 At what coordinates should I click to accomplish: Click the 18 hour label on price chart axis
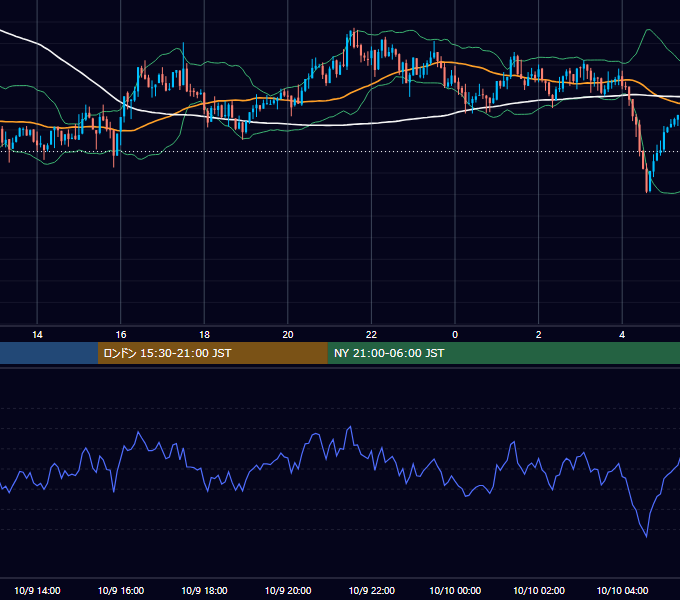204,335
